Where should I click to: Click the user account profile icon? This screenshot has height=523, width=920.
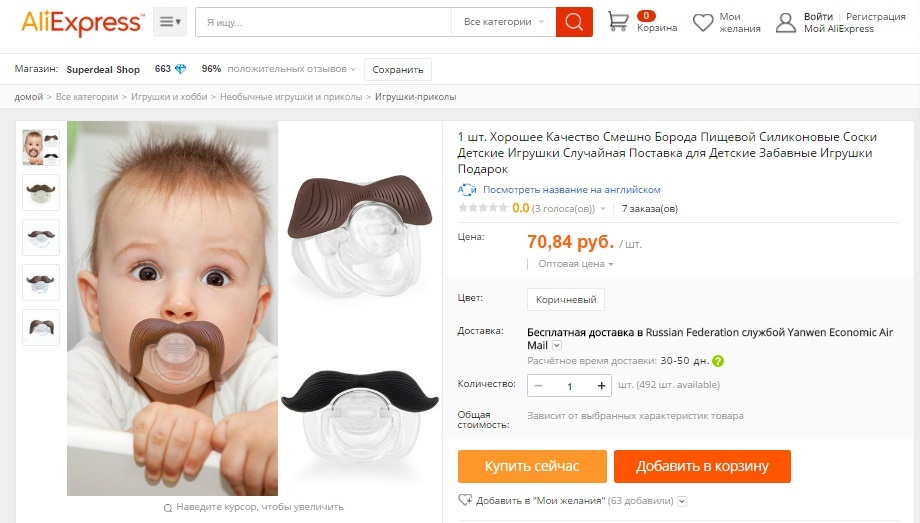pos(787,22)
